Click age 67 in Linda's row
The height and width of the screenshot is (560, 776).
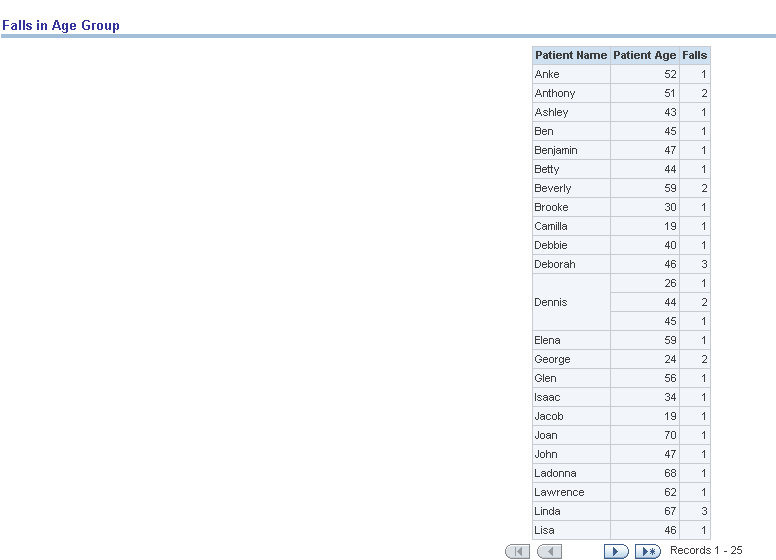pos(645,511)
